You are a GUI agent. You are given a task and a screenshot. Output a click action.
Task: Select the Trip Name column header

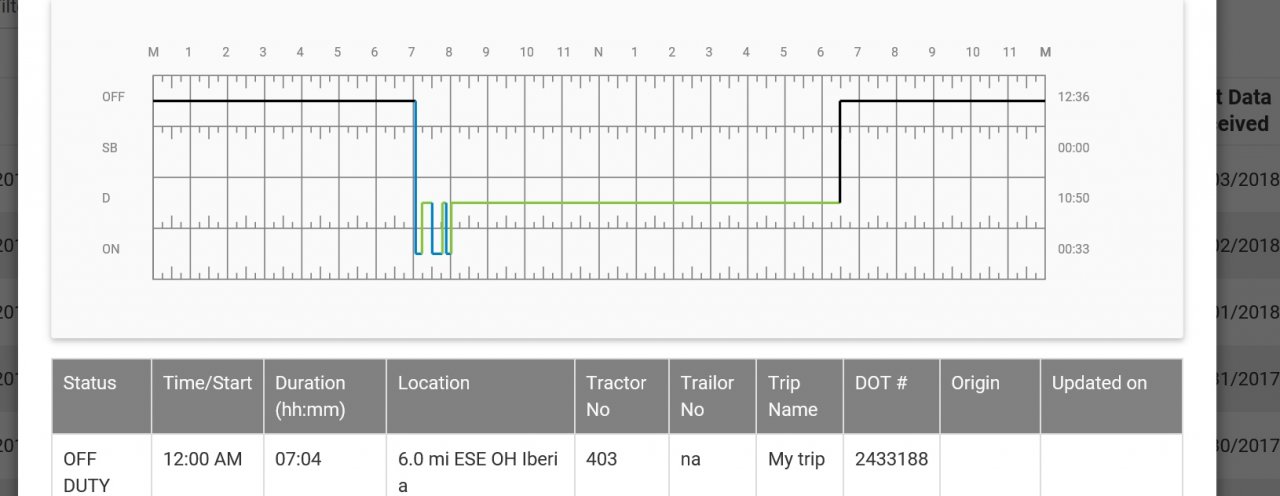coord(793,396)
